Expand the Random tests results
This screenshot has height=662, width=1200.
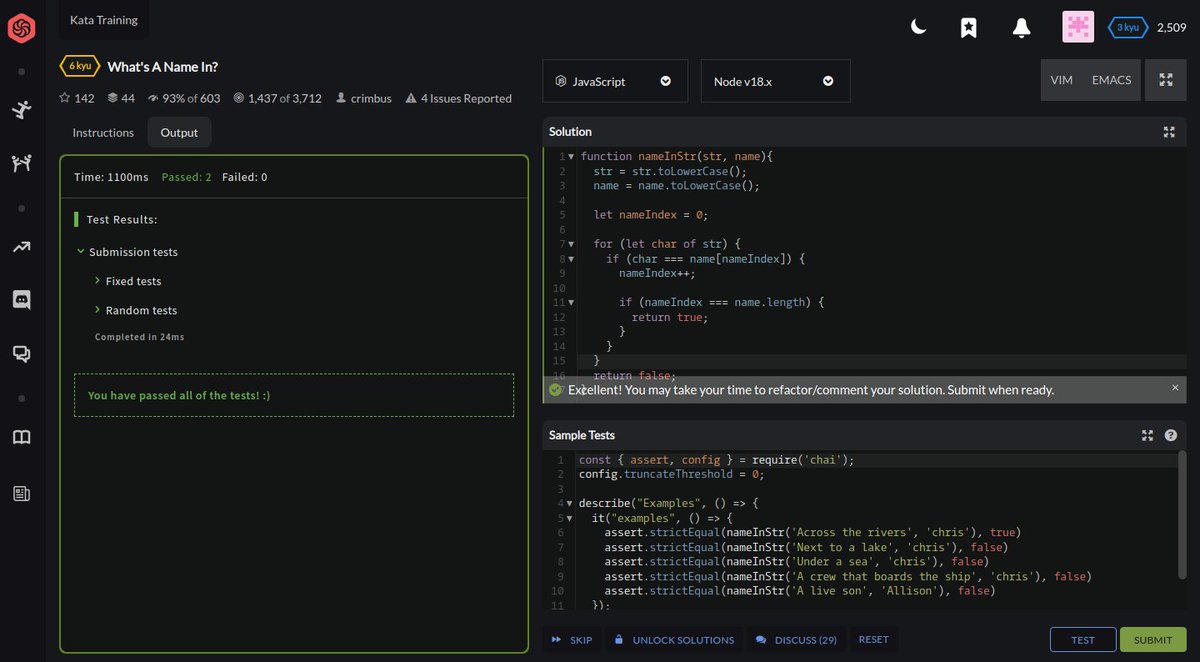97,310
